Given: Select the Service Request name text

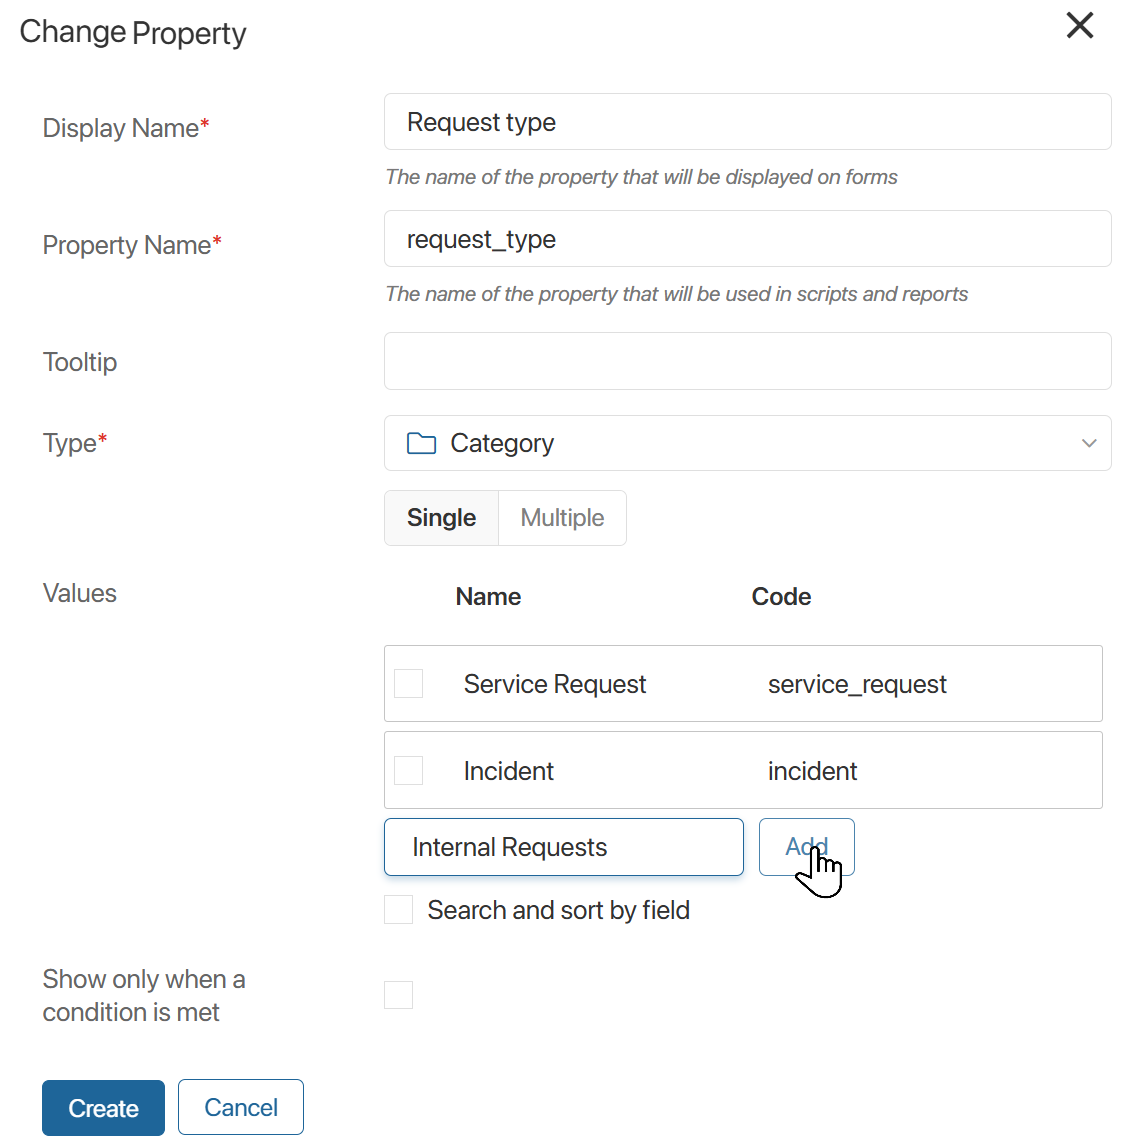Looking at the screenshot, I should (555, 684).
